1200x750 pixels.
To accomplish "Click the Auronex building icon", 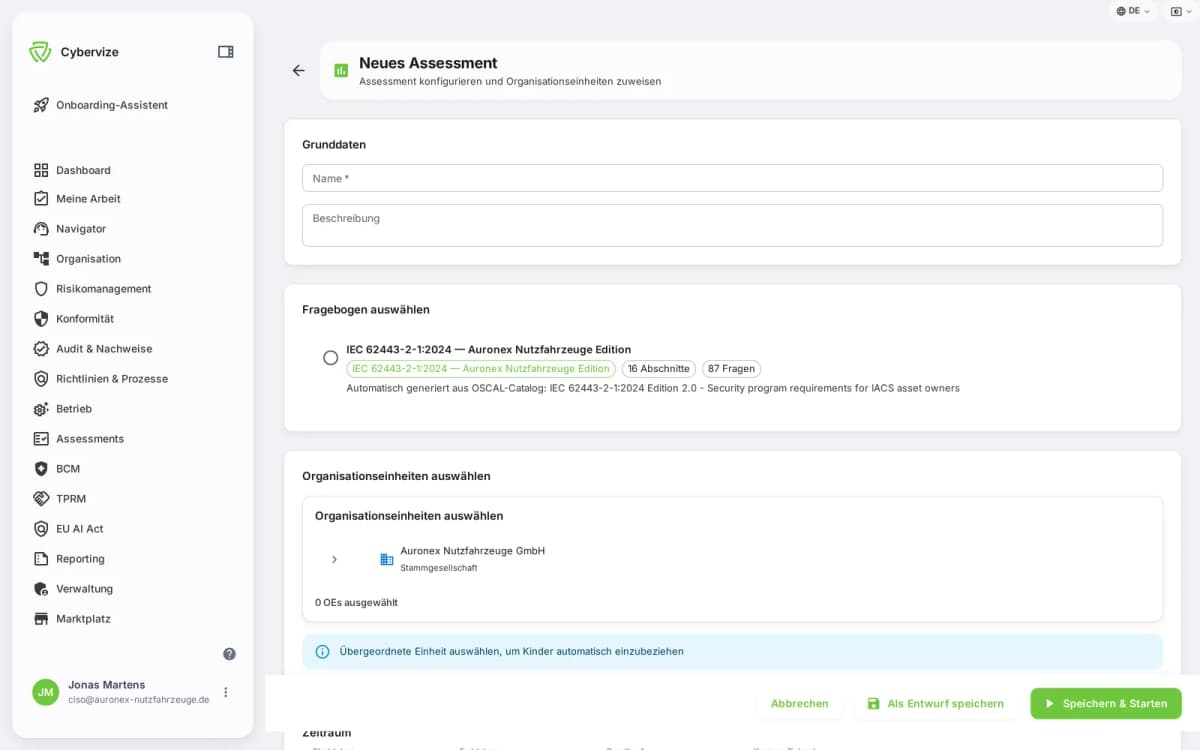I will 387,559.
